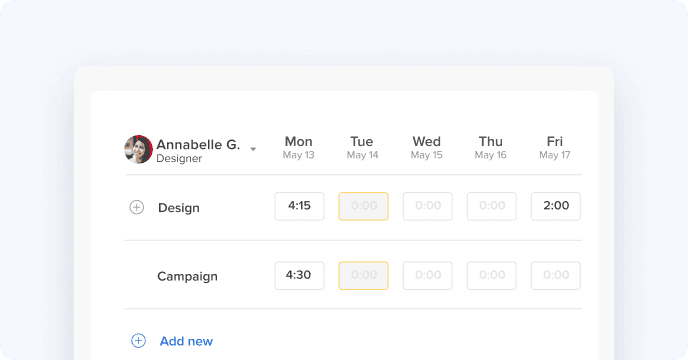
Task: Click the Annabelle G. name text
Action: (198, 144)
